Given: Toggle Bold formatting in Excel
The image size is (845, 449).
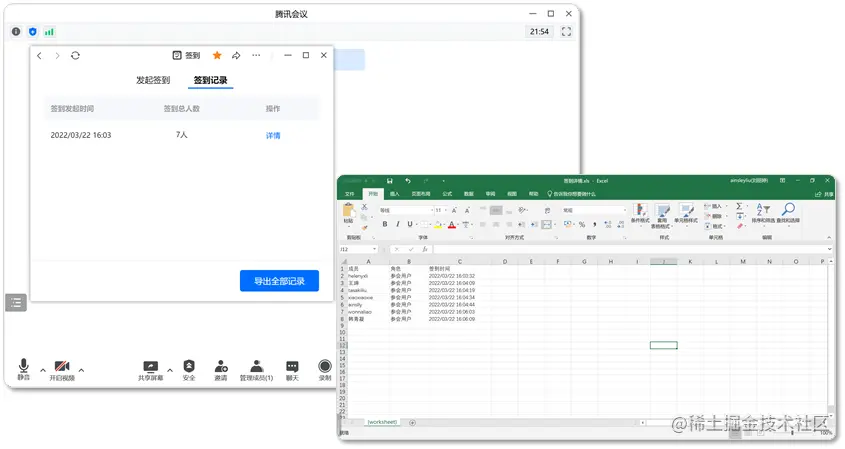Looking at the screenshot, I should coord(385,224).
